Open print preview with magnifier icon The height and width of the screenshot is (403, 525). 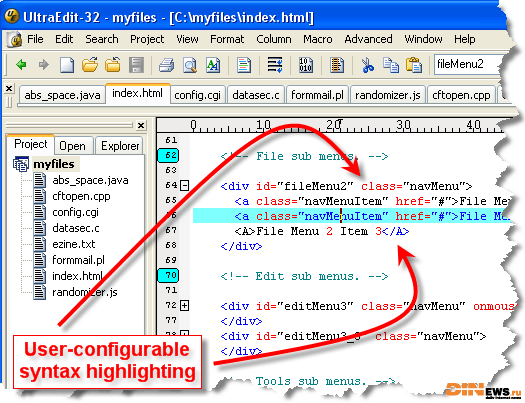[190, 65]
